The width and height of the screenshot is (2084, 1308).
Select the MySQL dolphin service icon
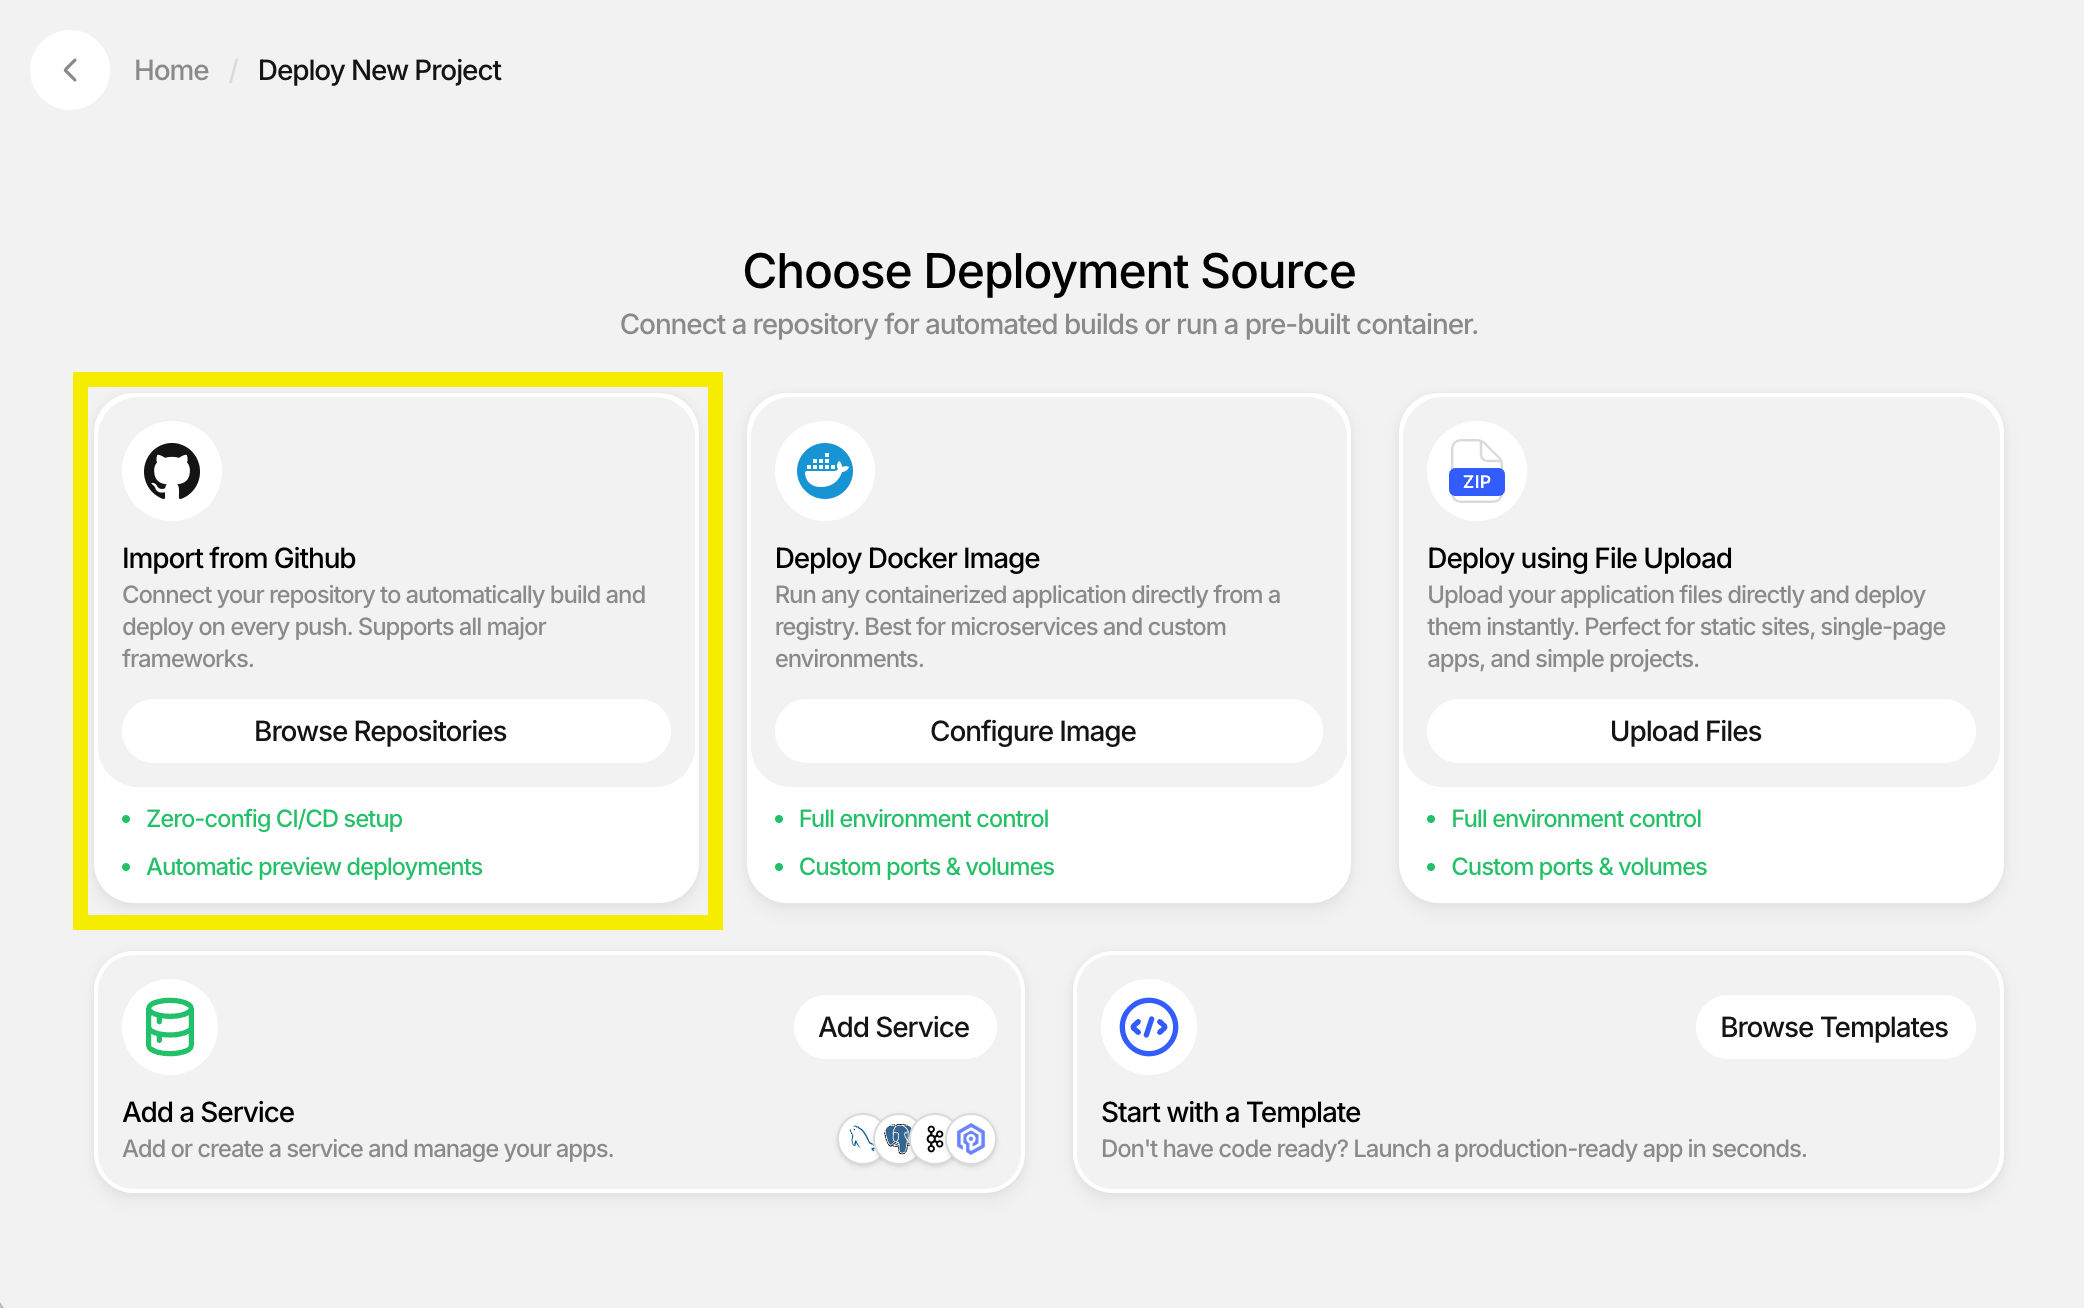[x=860, y=1139]
